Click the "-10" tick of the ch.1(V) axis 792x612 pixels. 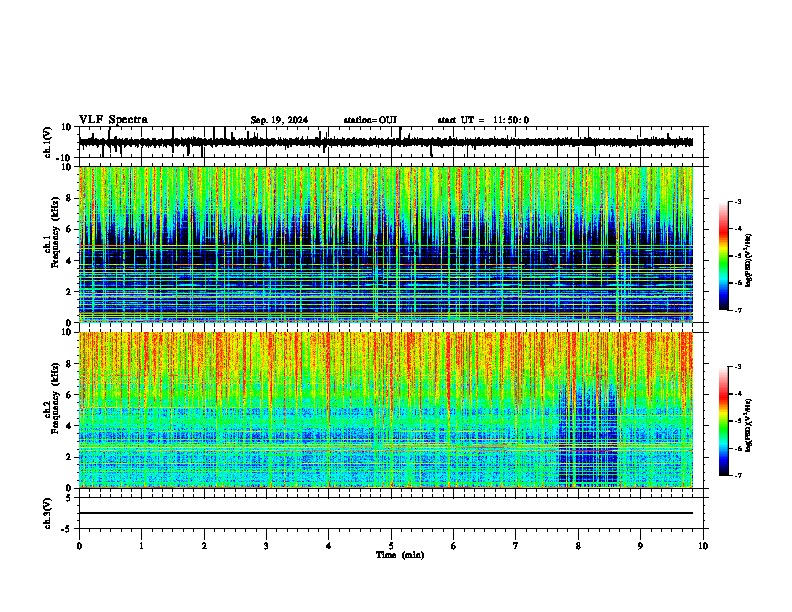coord(65,158)
